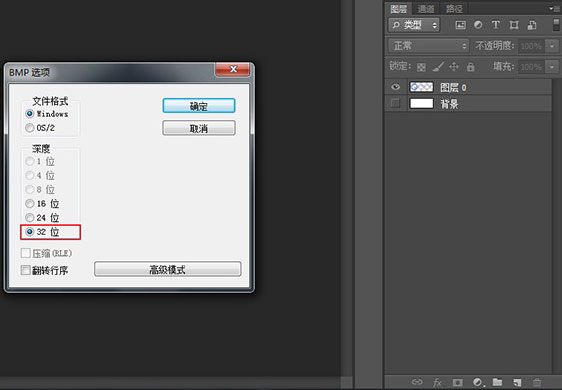Click the 取消 button
This screenshot has height=390, width=562.
199,128
